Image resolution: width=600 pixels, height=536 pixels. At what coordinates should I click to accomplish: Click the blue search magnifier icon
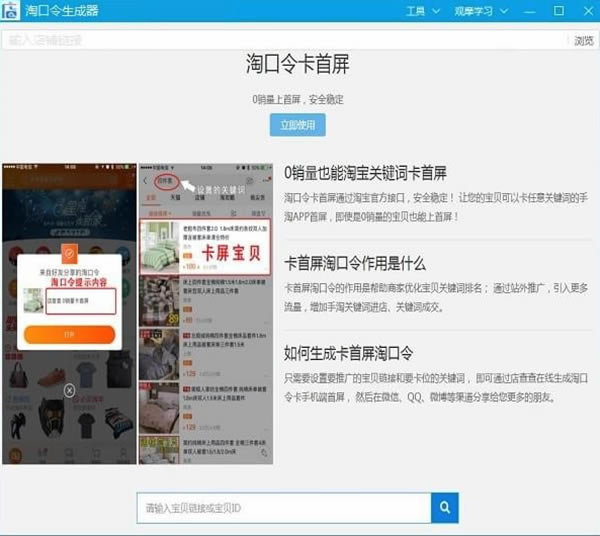445,508
